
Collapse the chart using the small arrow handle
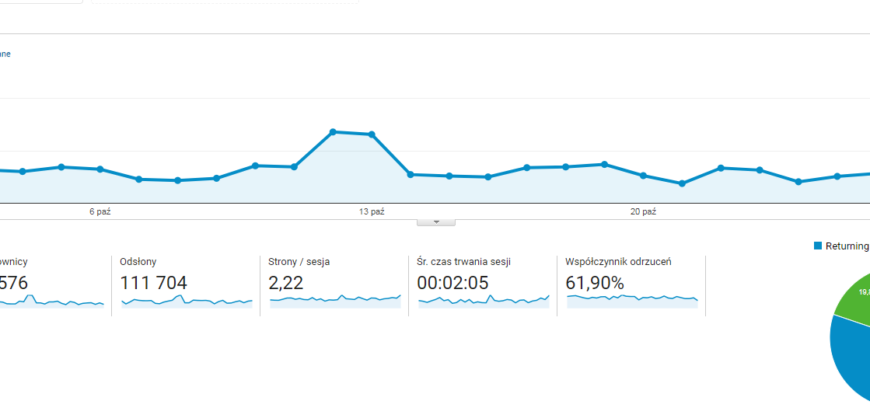point(435,221)
